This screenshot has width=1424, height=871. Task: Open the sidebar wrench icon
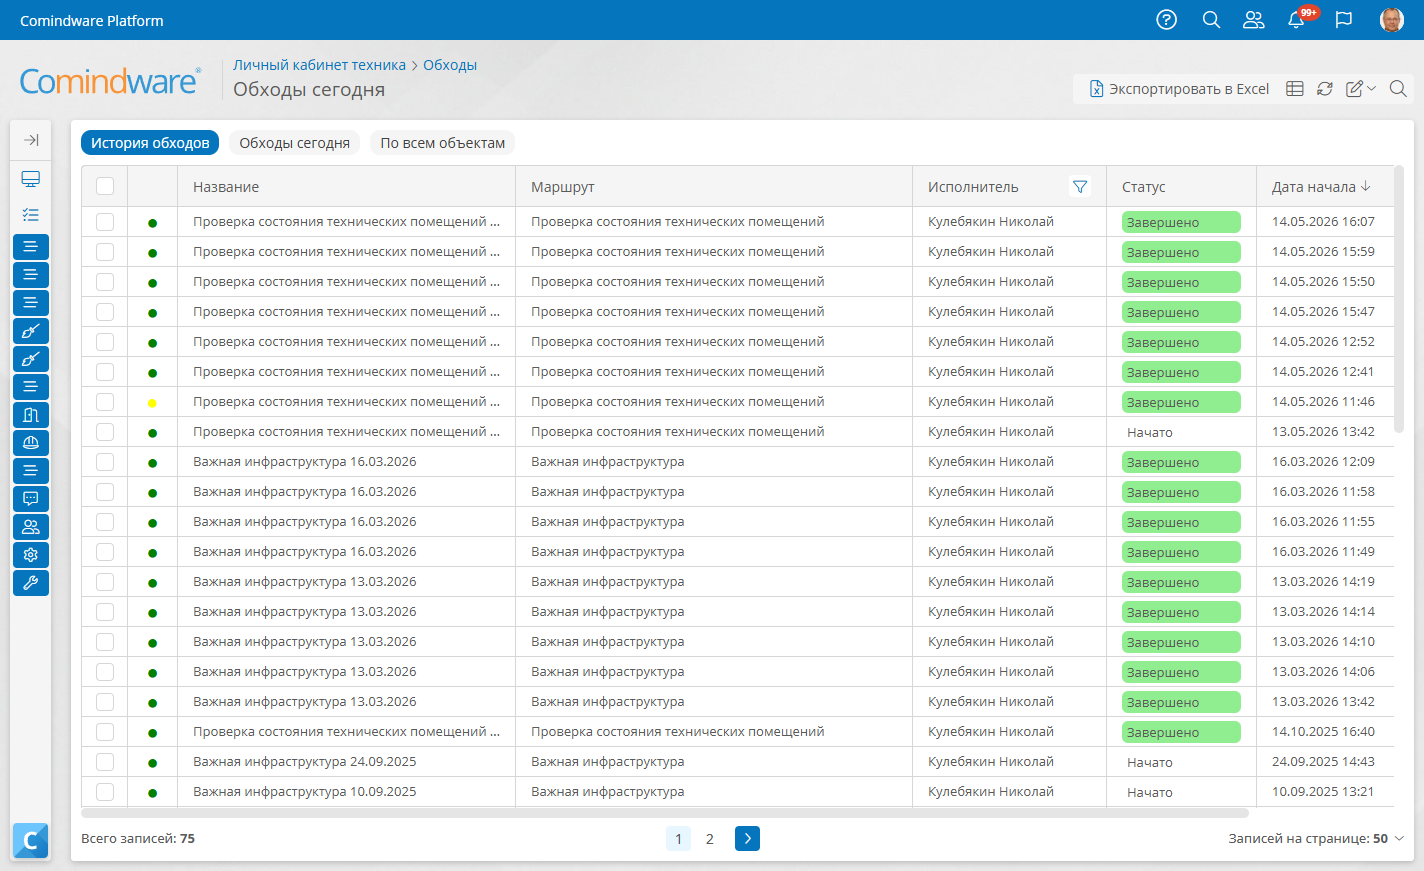click(31, 583)
